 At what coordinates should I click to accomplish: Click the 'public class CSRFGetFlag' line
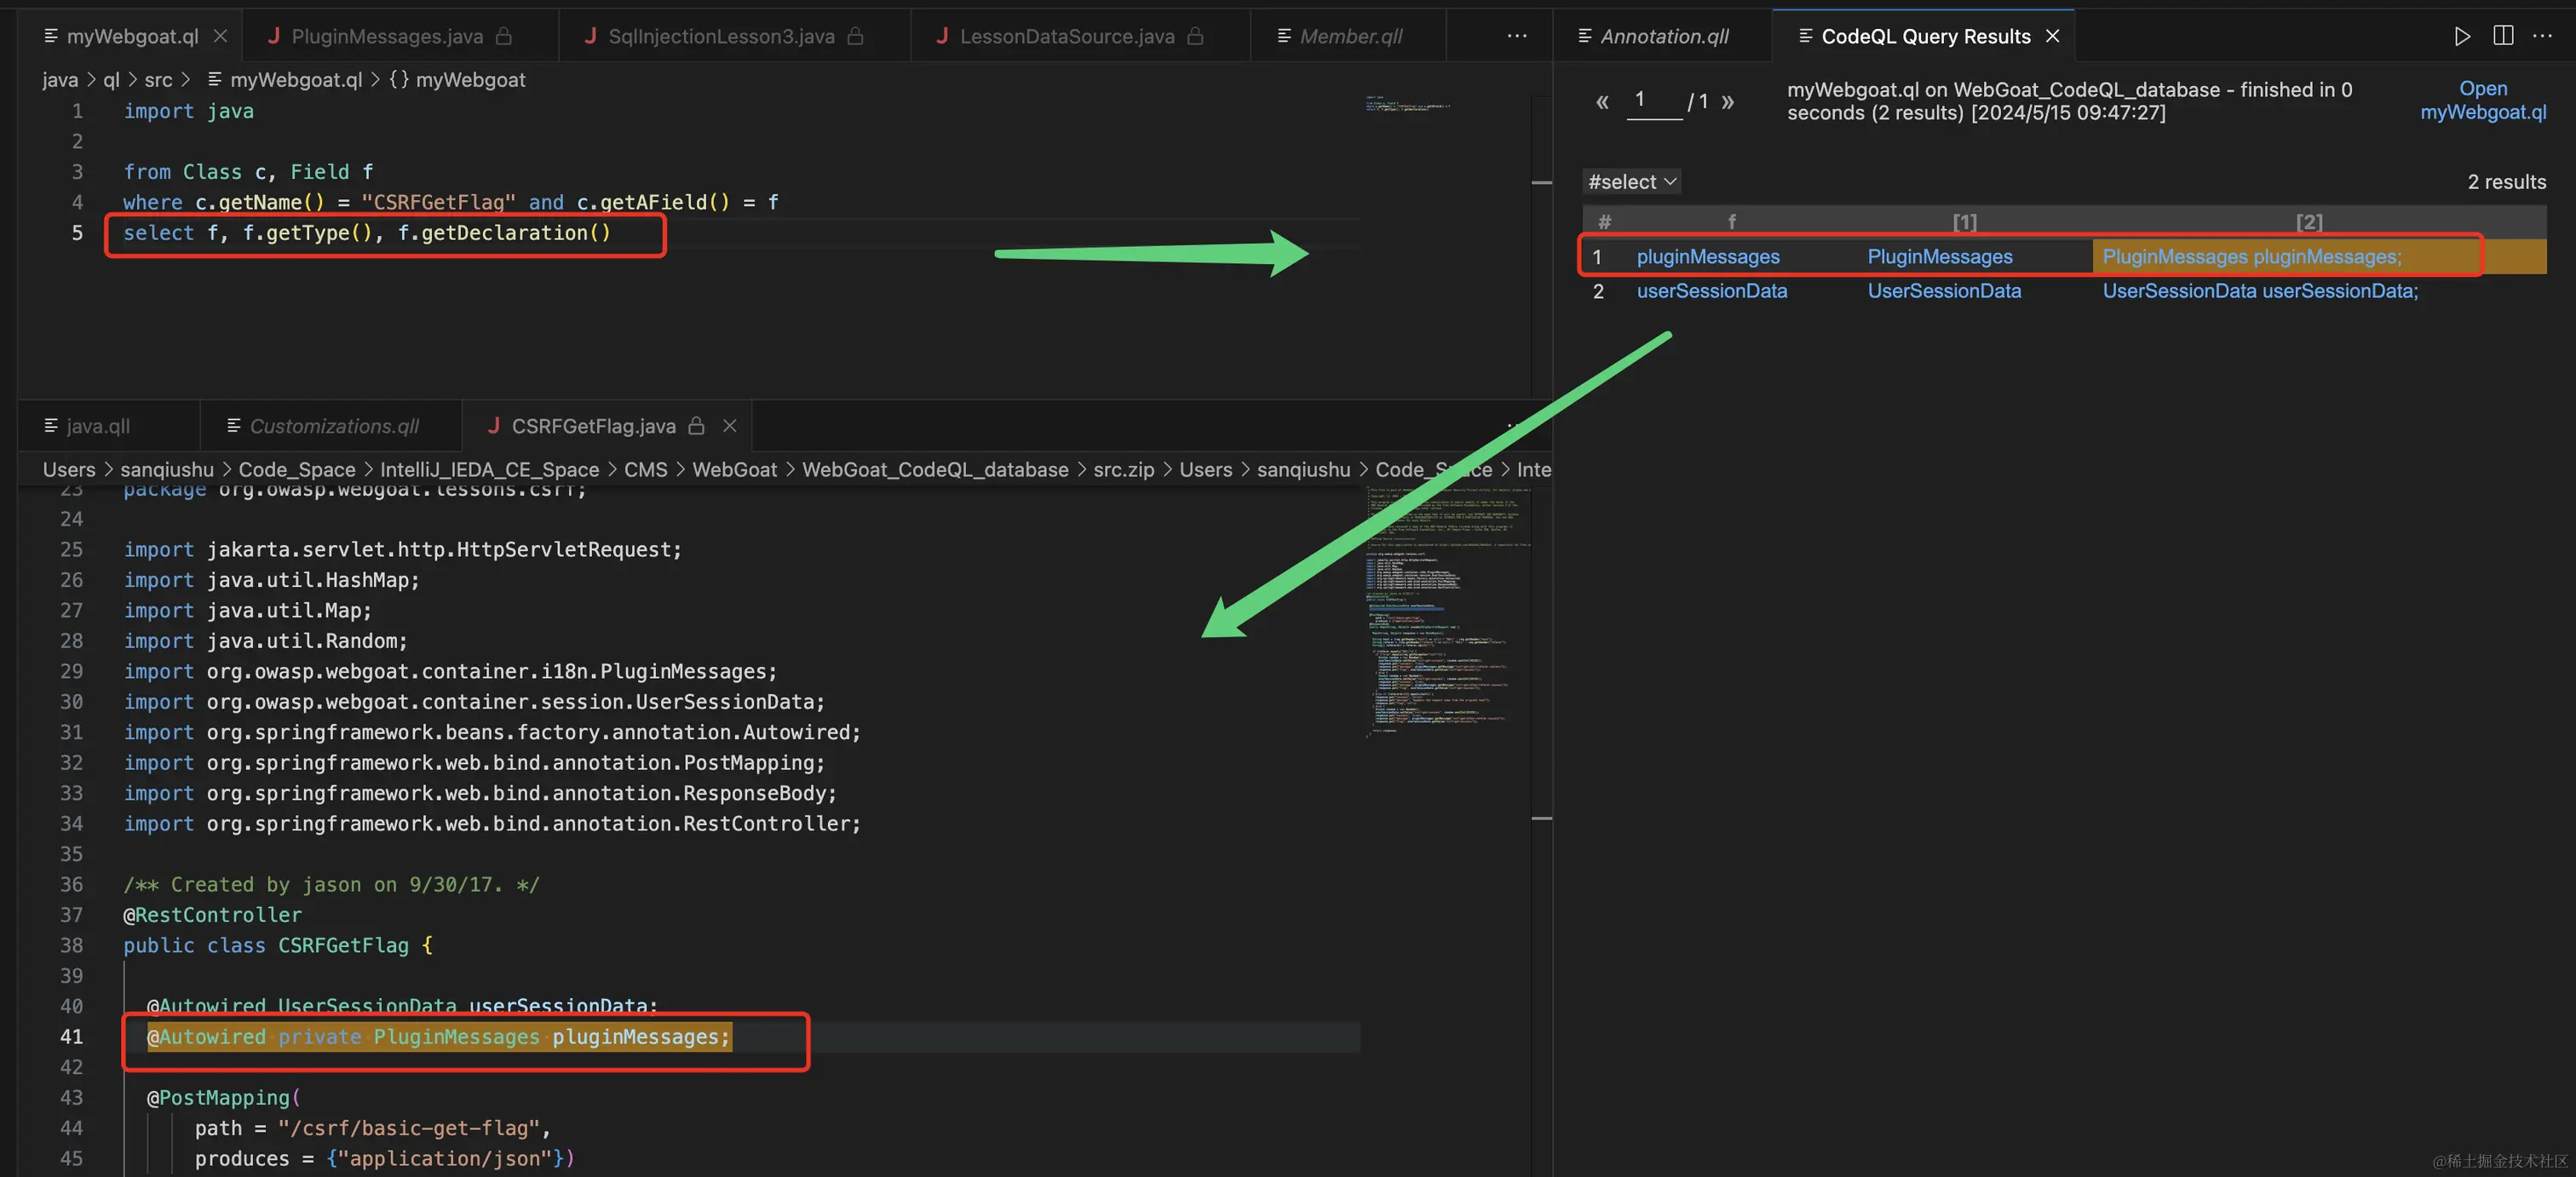click(278, 945)
